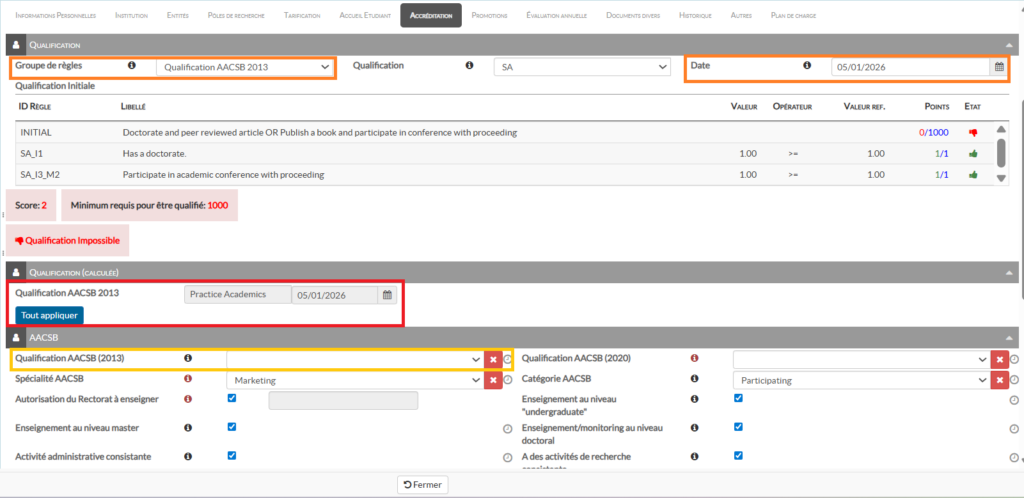The image size is (1024, 498).
Task: Collapse the Qualification (calculée) section header arrow
Action: (1007, 271)
